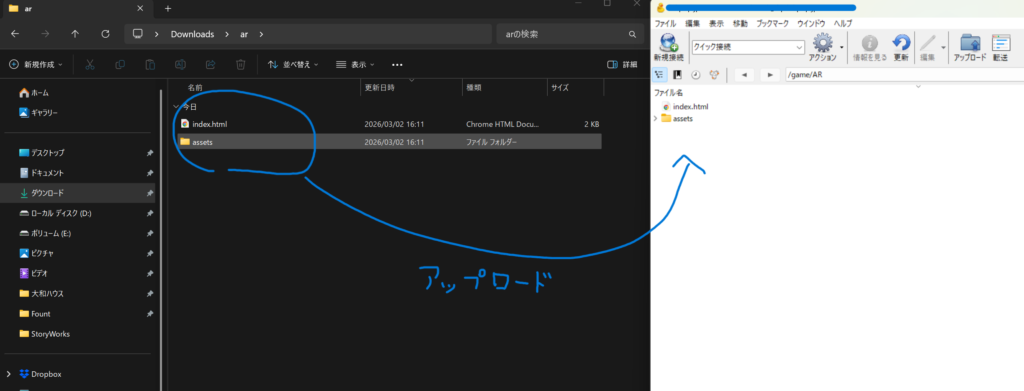
Task: Go forward with Cyberduck's right arrow
Action: 771,75
